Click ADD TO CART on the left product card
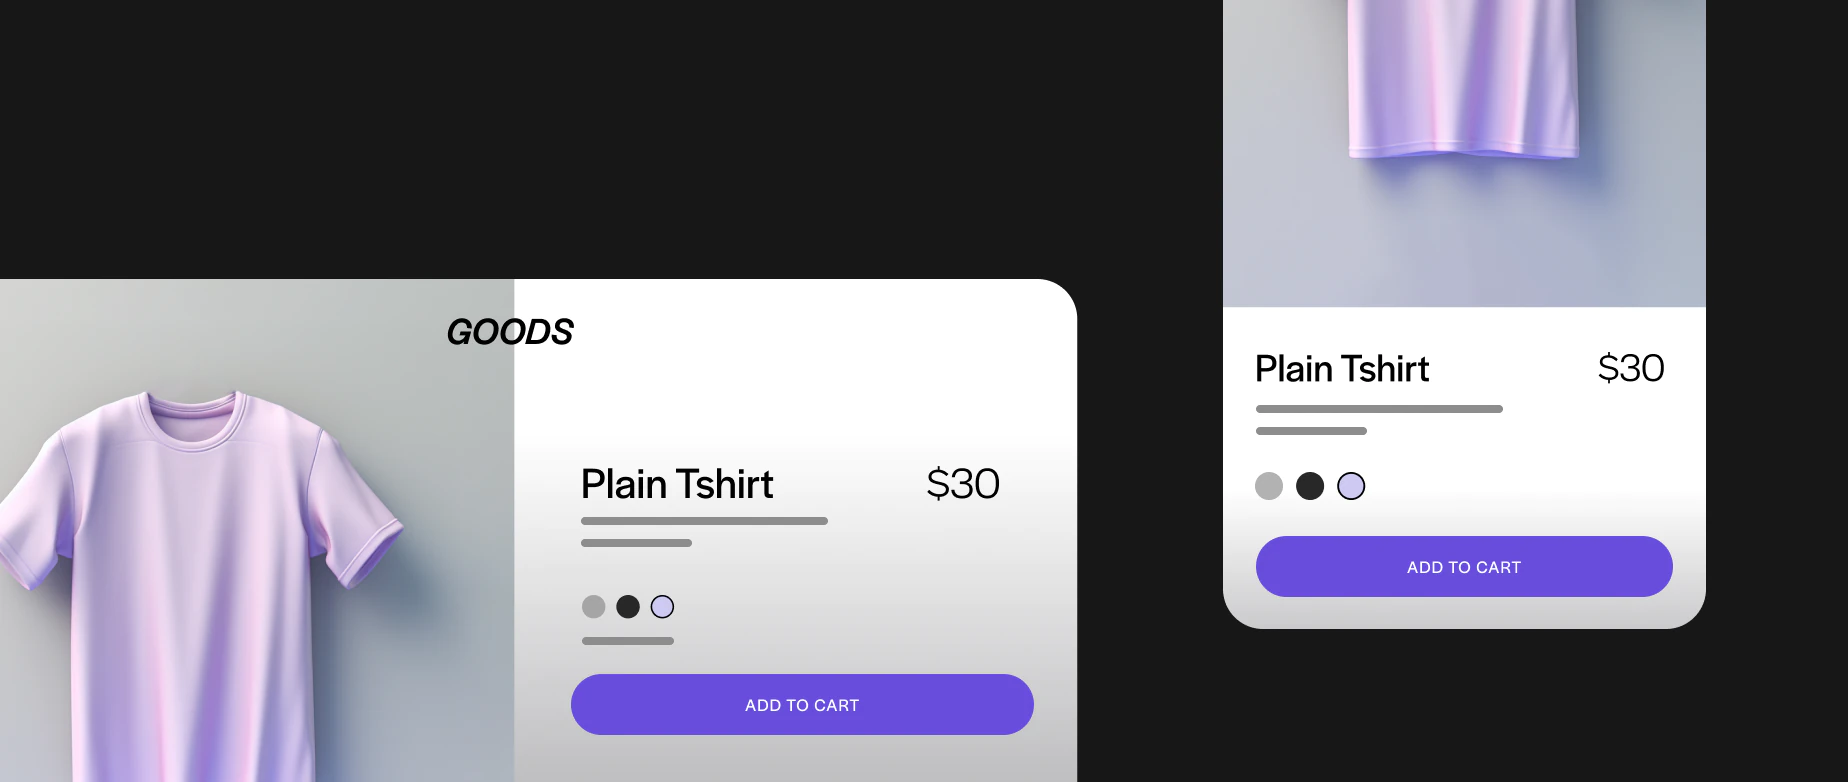The image size is (1848, 782). 802,704
